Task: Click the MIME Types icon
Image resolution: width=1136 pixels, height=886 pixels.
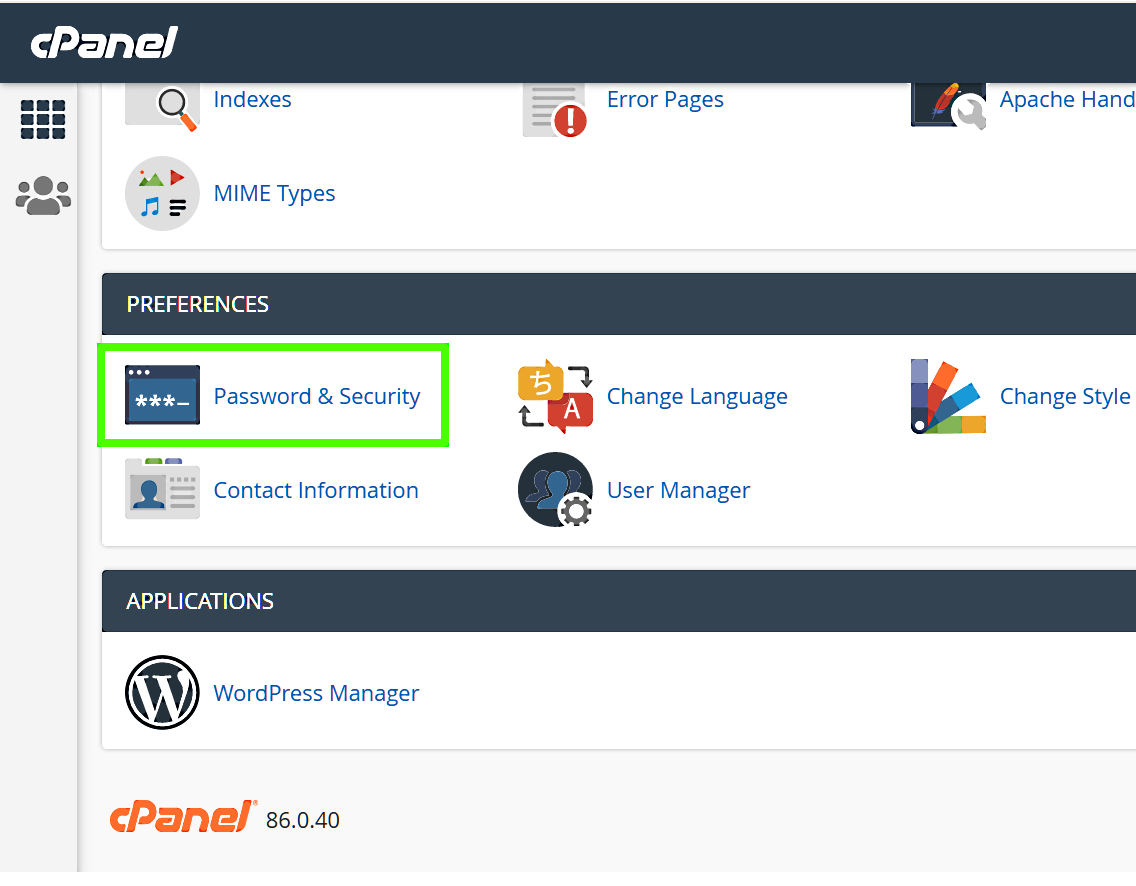Action: (x=162, y=193)
